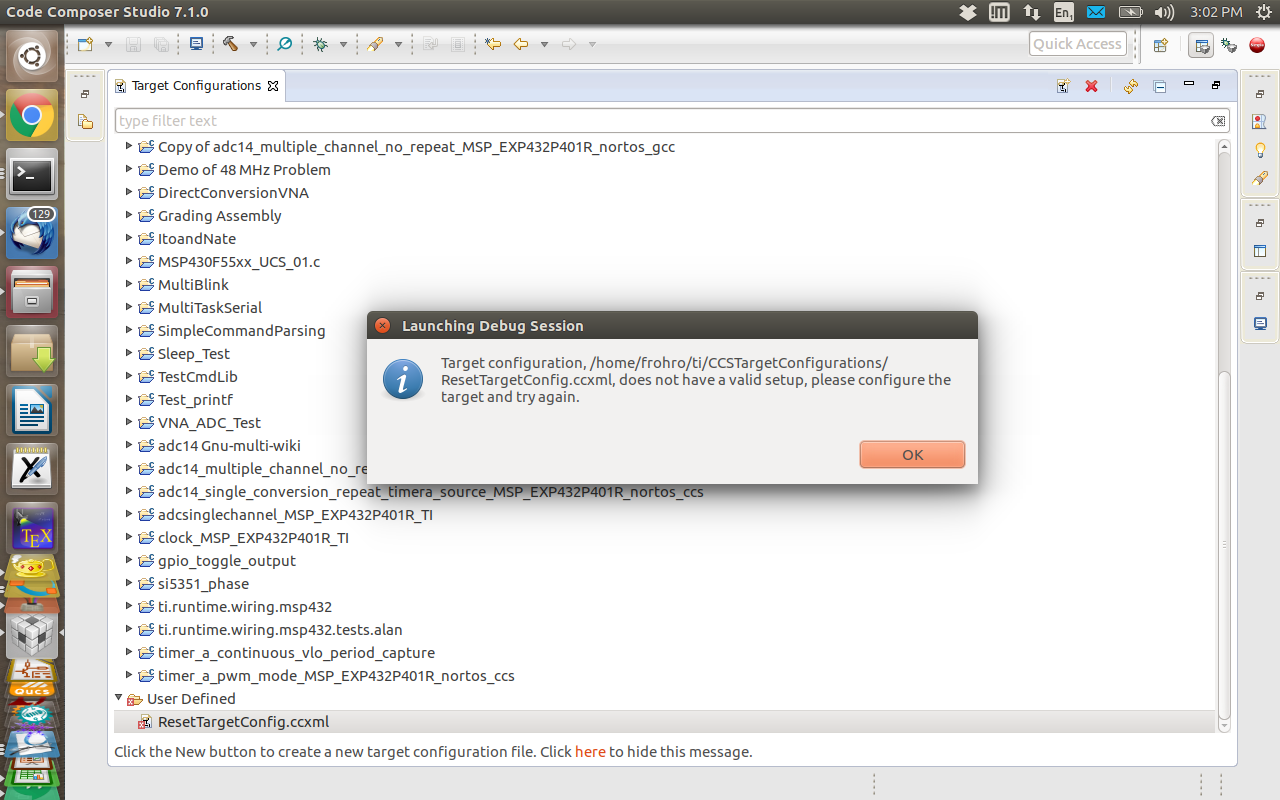Click the Collapse All icon
The width and height of the screenshot is (1280, 800).
point(1159,87)
